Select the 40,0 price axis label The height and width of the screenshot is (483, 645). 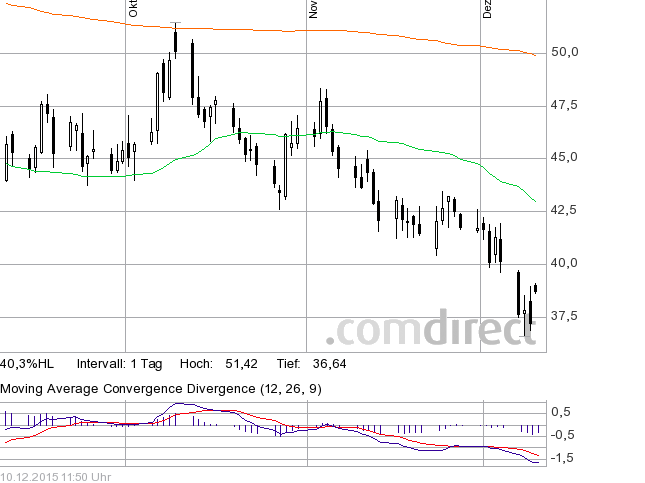tap(567, 264)
